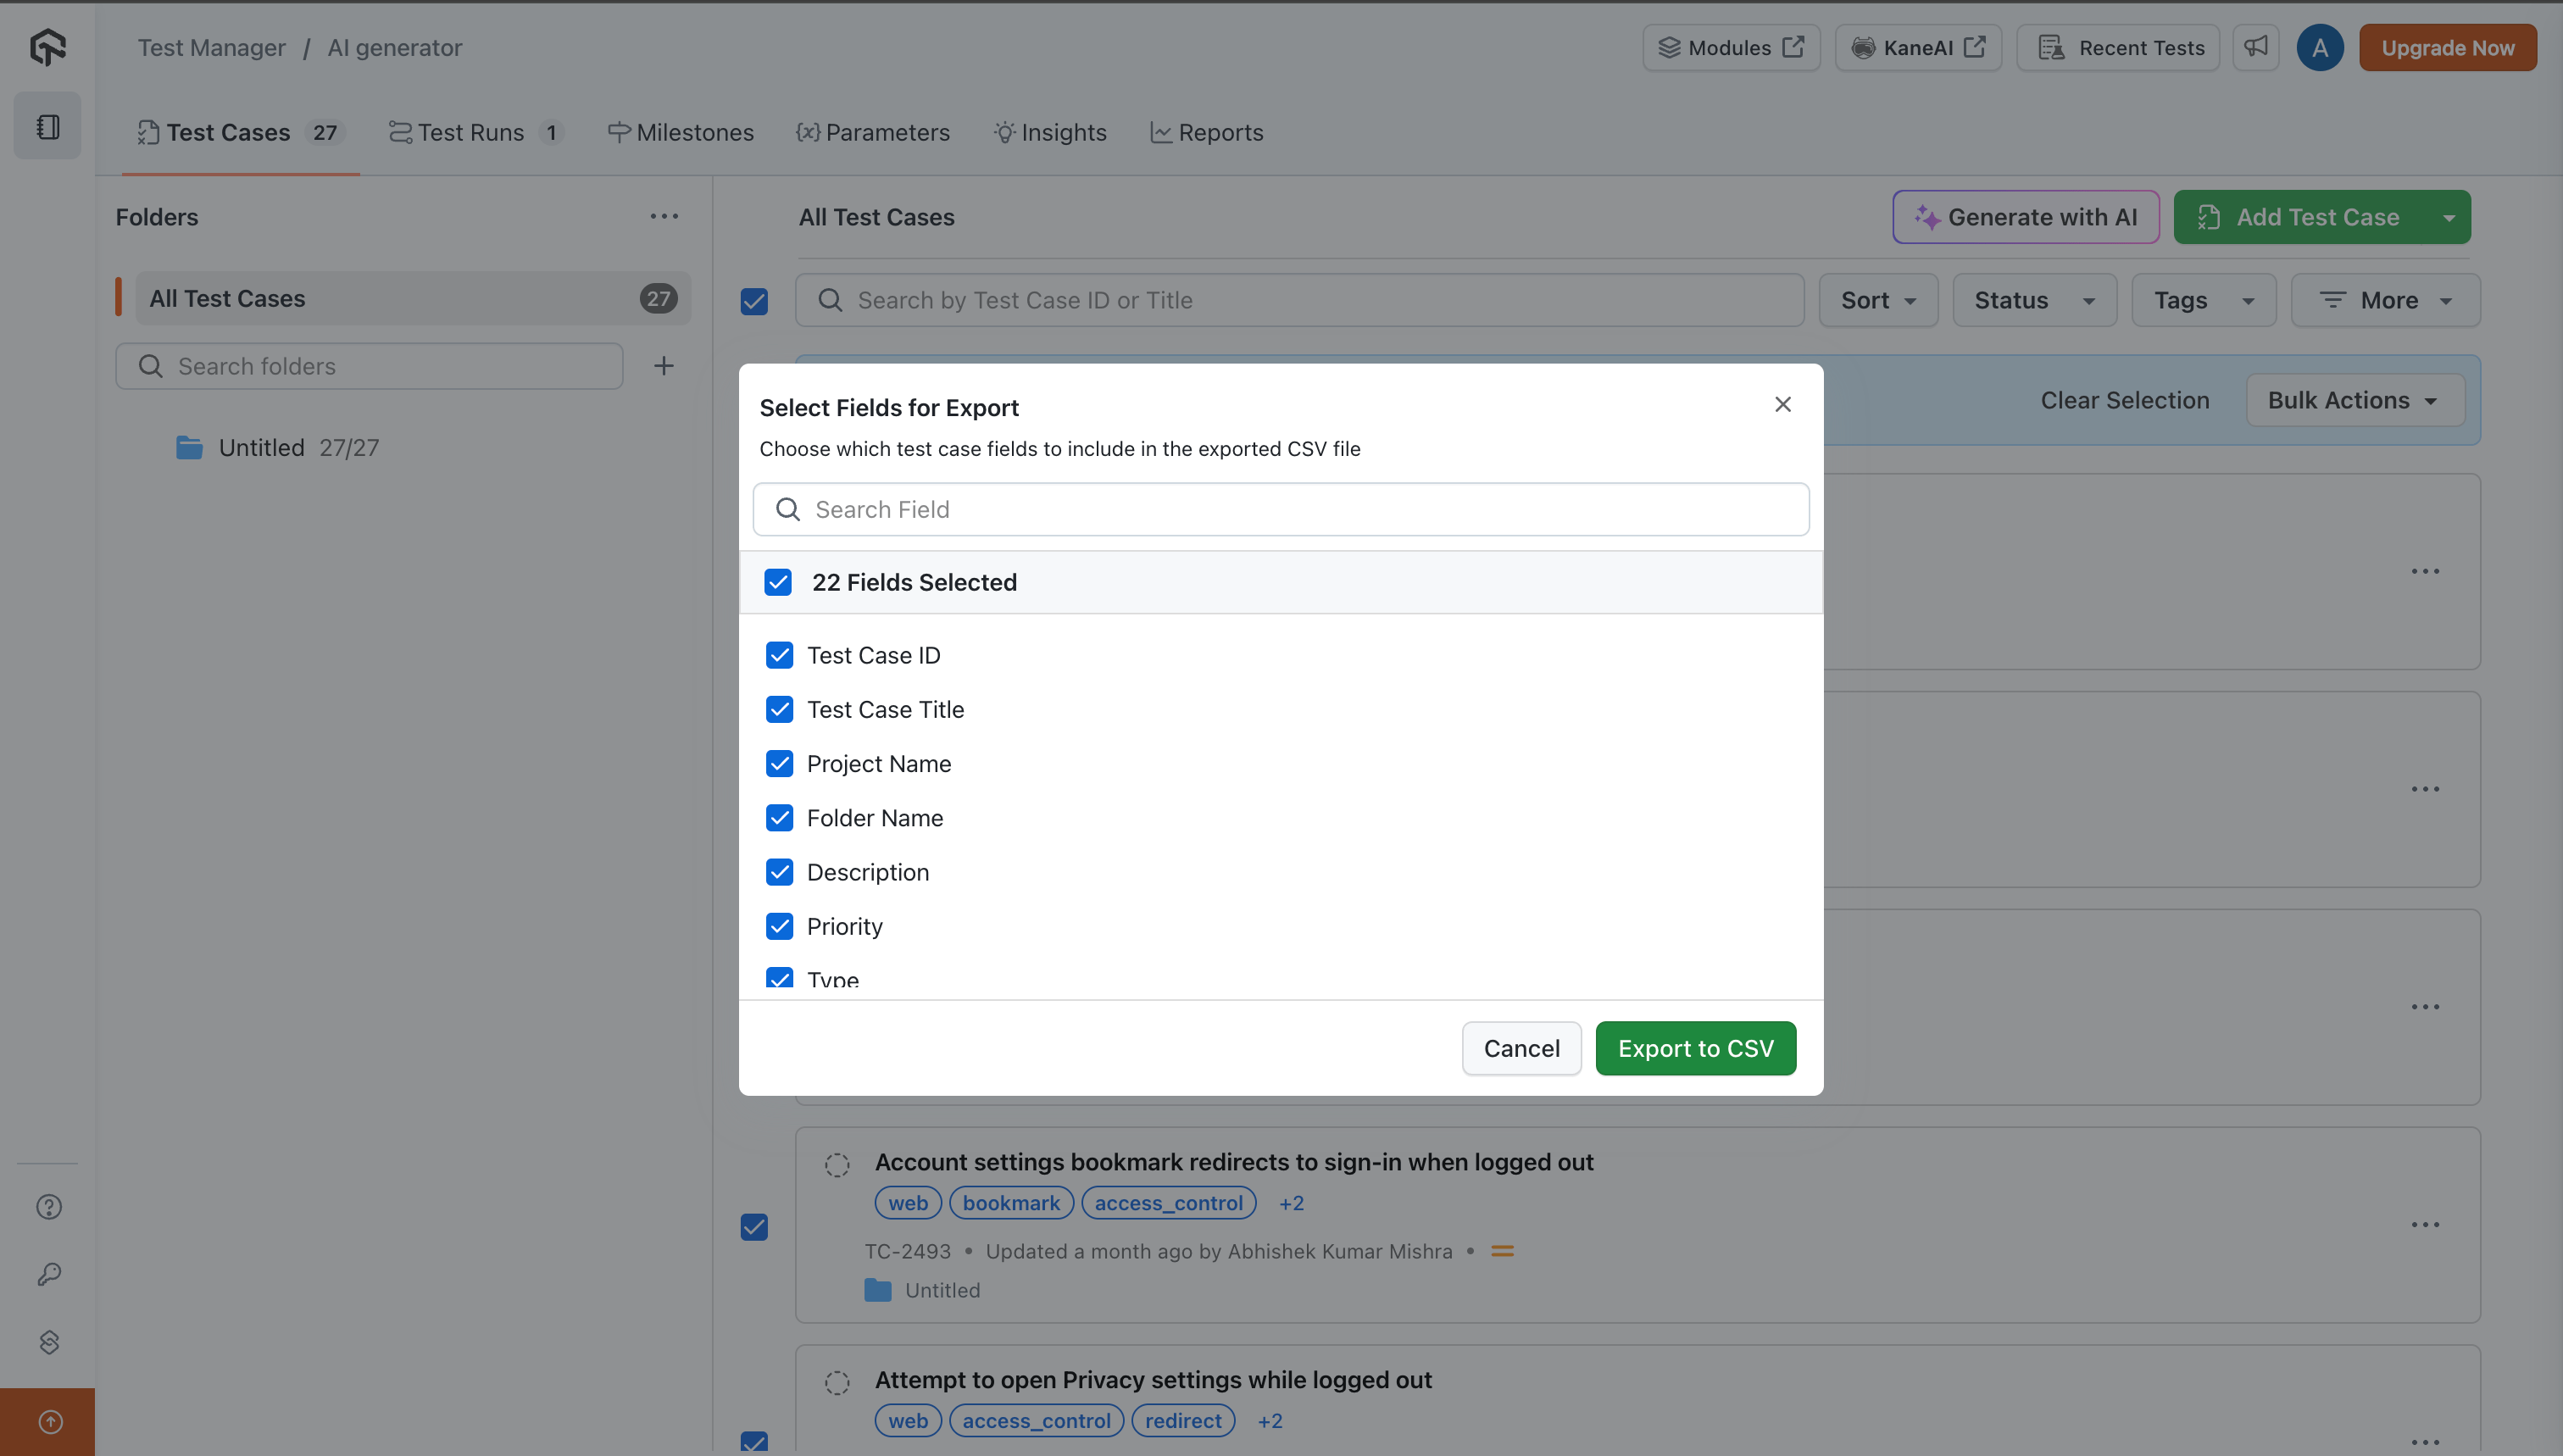Close the export dialog with X
This screenshot has height=1456, width=2563.
[x=1783, y=404]
